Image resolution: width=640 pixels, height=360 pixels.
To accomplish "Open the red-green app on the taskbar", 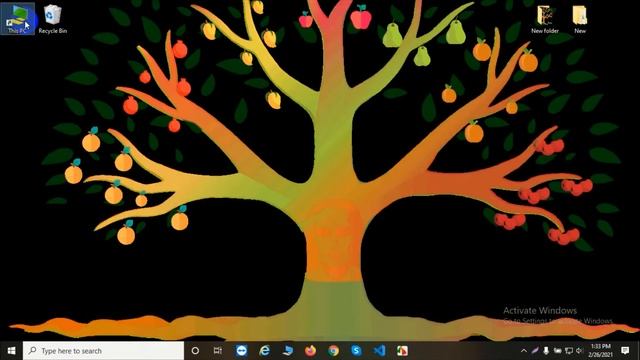I will pos(402,351).
